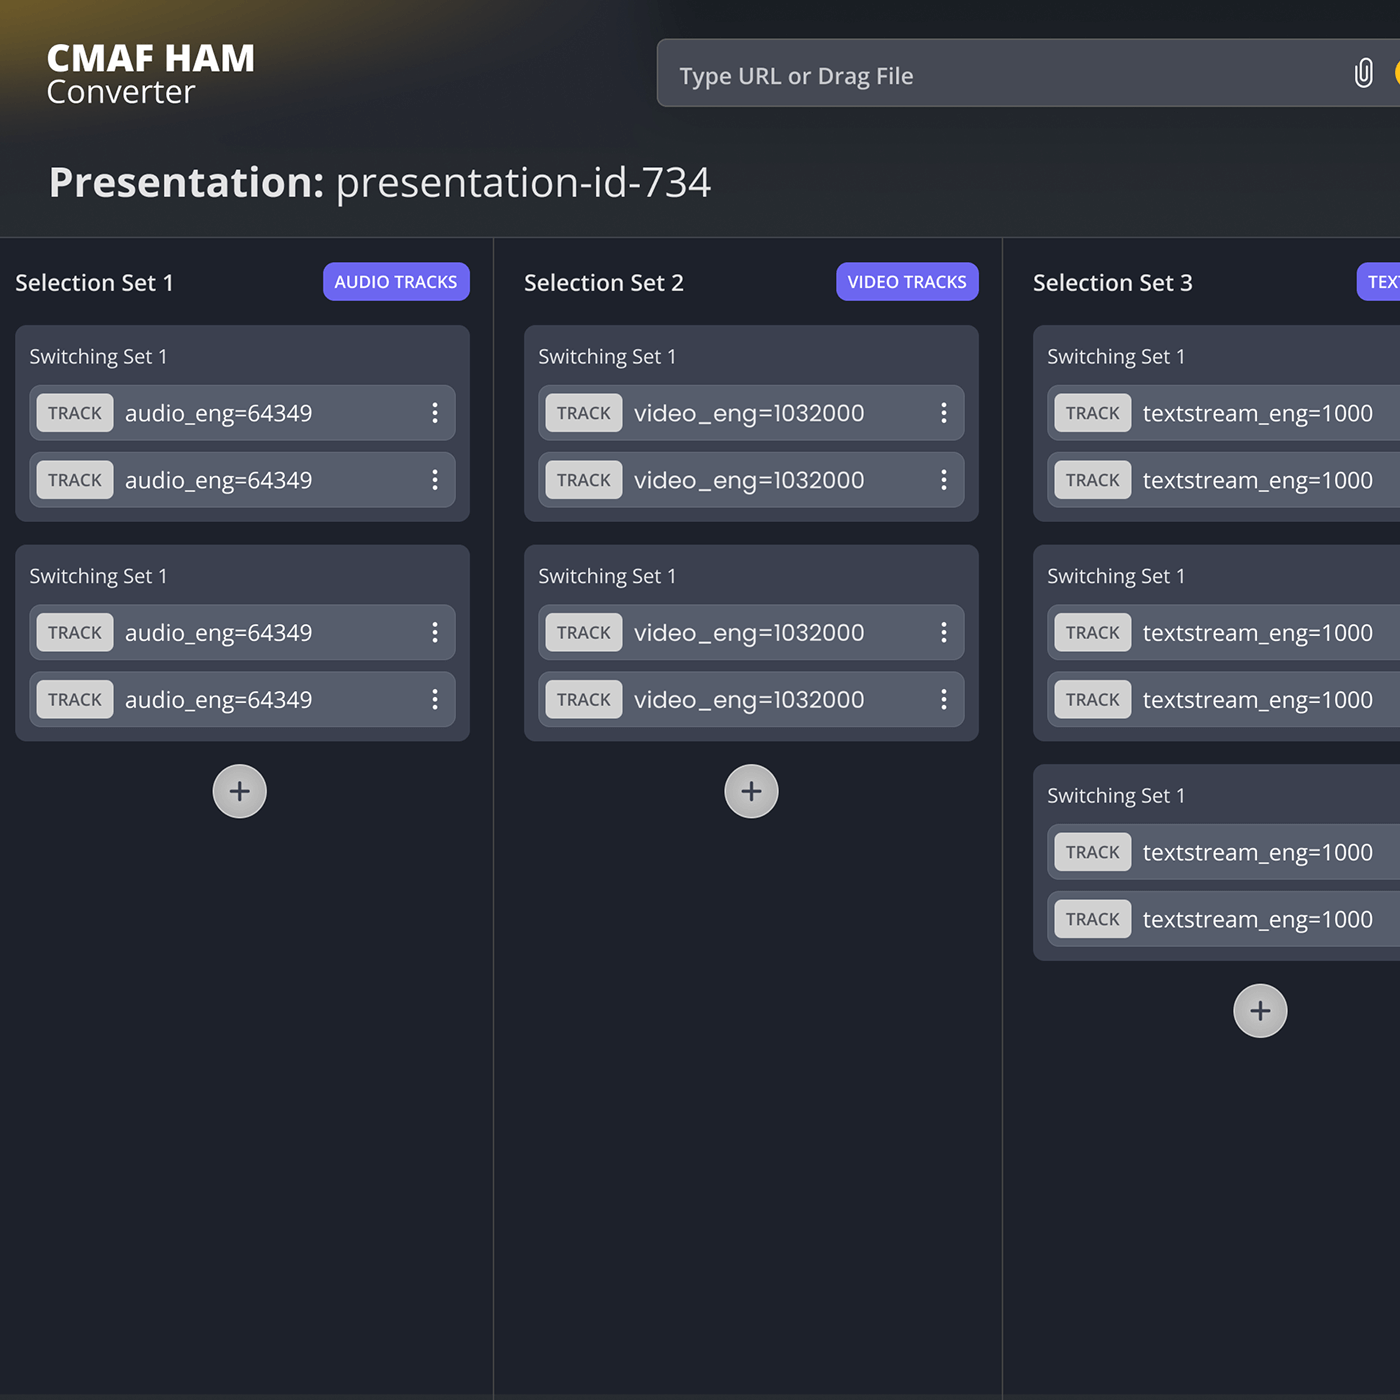
Task: Open options for the topmost audio_eng=64349 track
Action: click(x=435, y=413)
